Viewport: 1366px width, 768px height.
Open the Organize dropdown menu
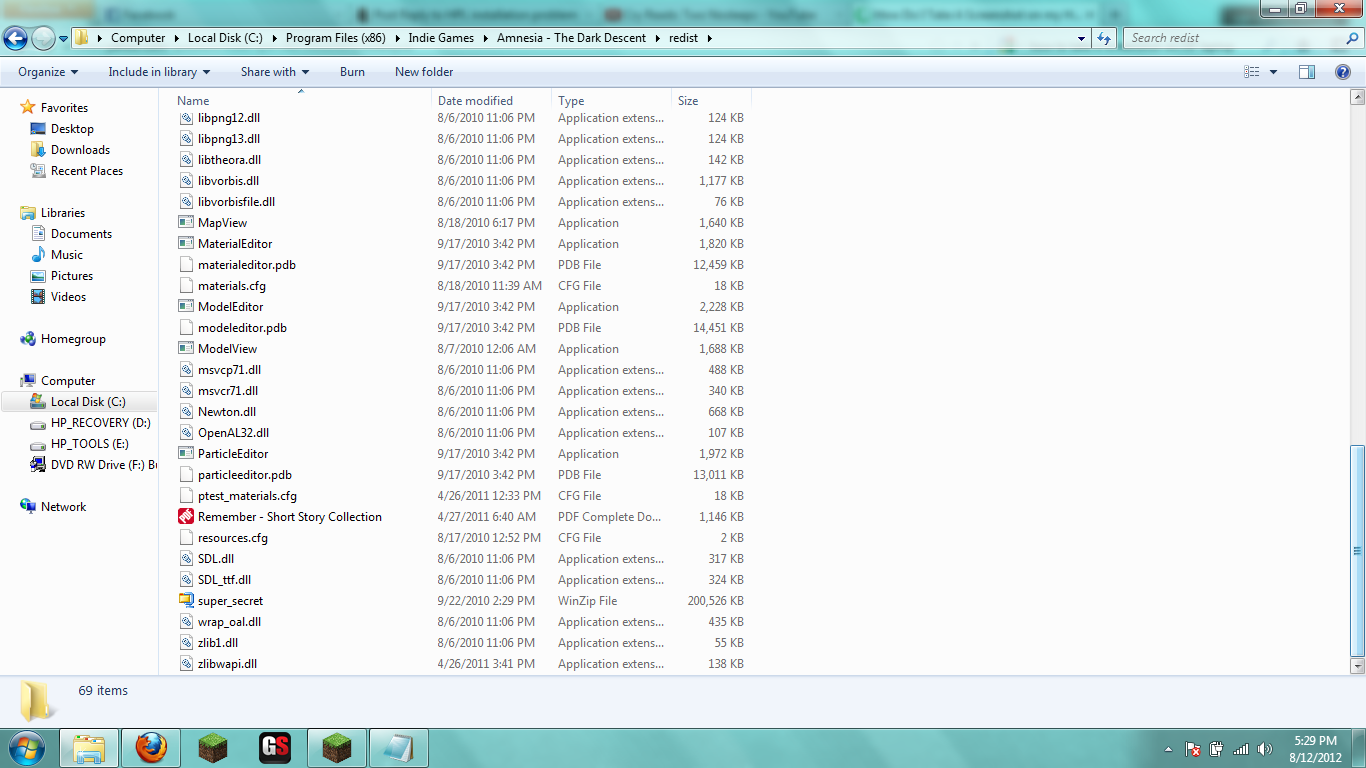(x=48, y=72)
